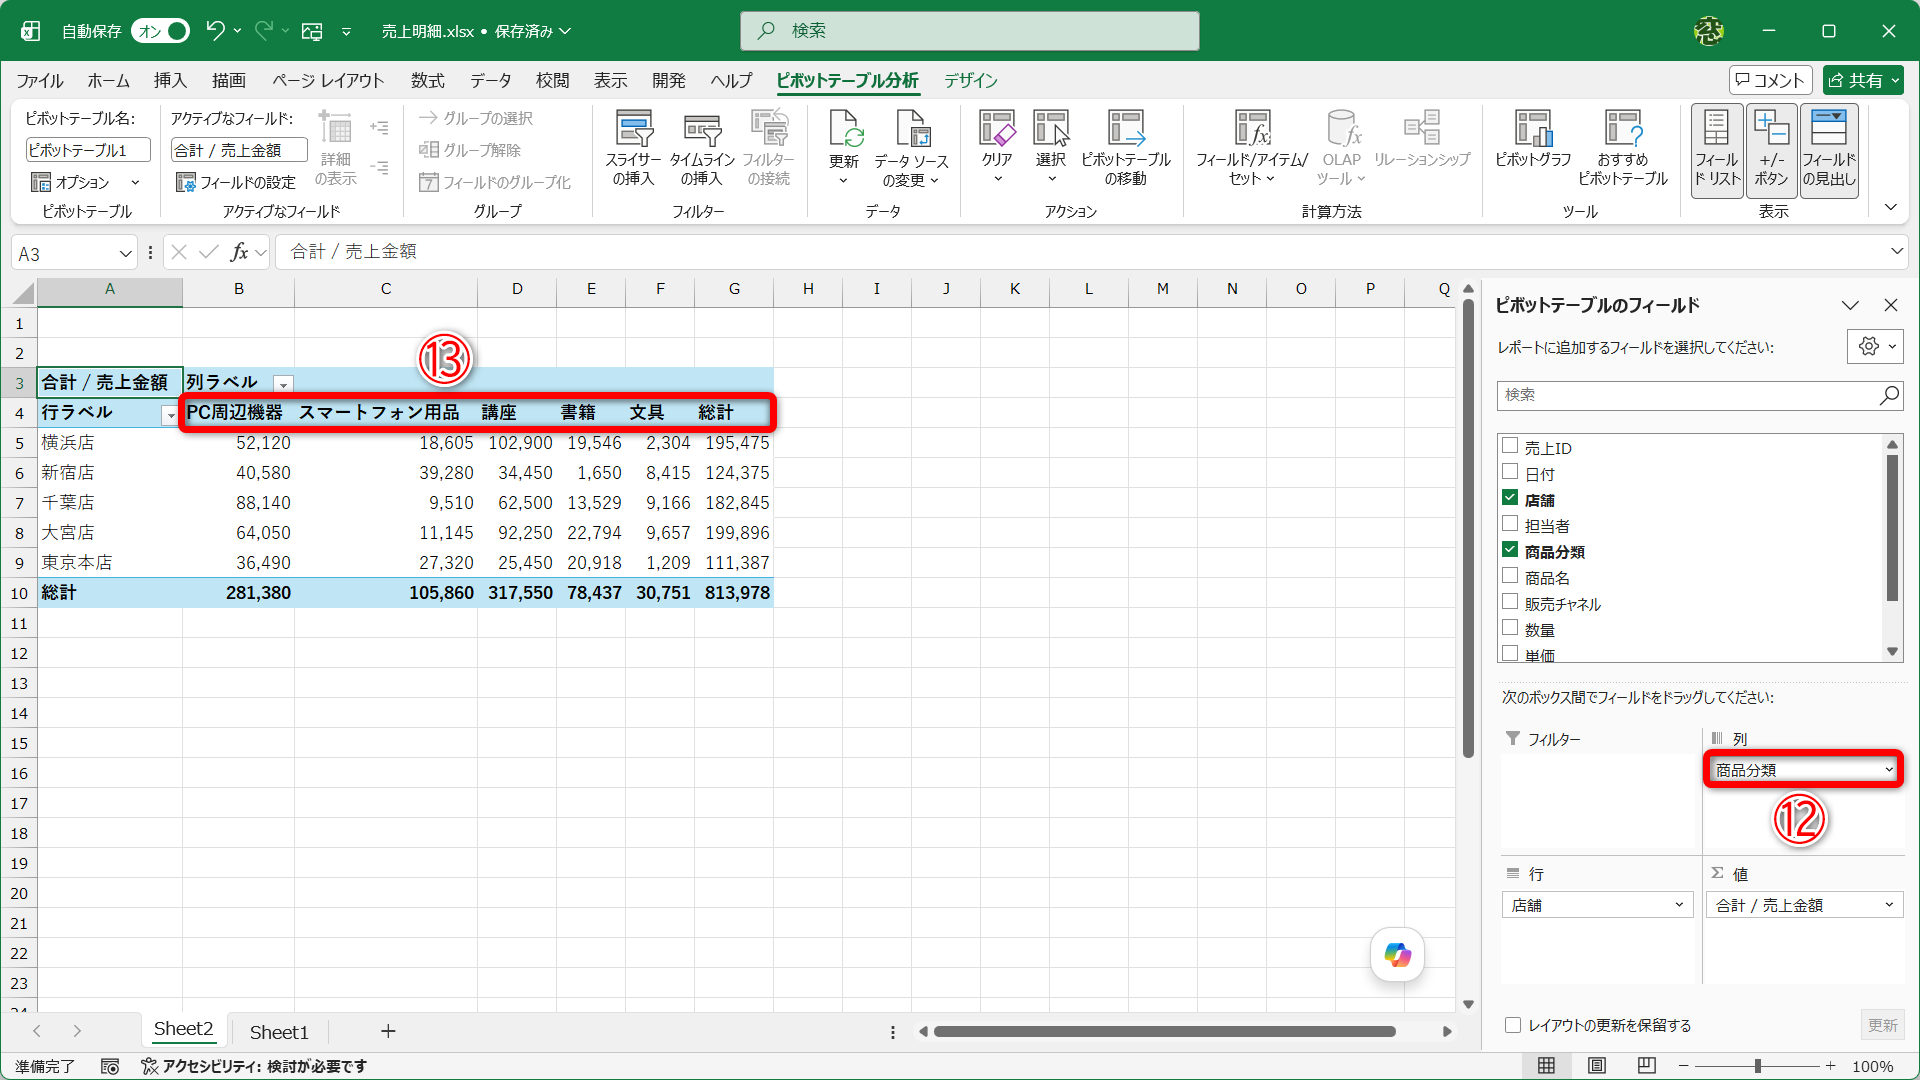Click accessibility status アクセシビリティ: 検討が必要です
This screenshot has width=1920, height=1080.
254,1067
